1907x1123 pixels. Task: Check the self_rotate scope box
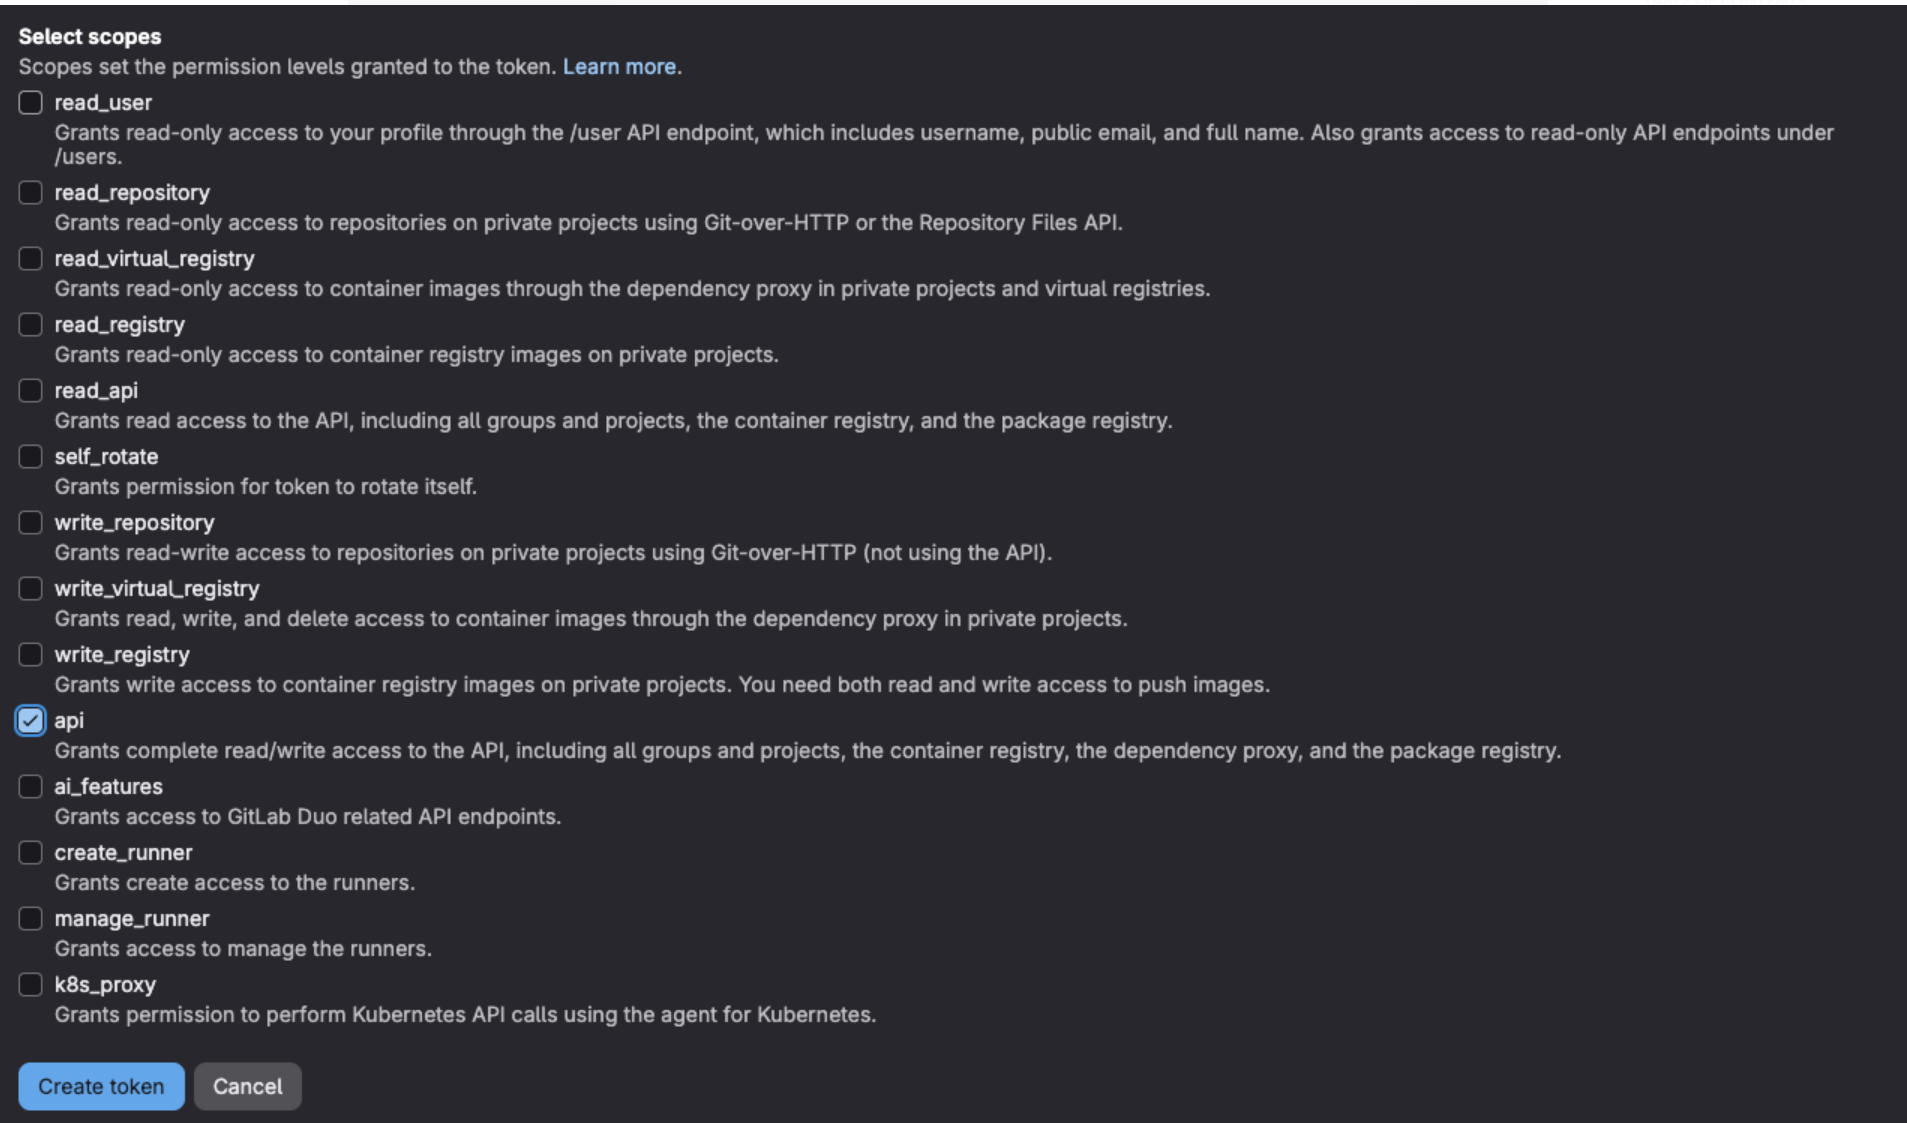click(31, 457)
